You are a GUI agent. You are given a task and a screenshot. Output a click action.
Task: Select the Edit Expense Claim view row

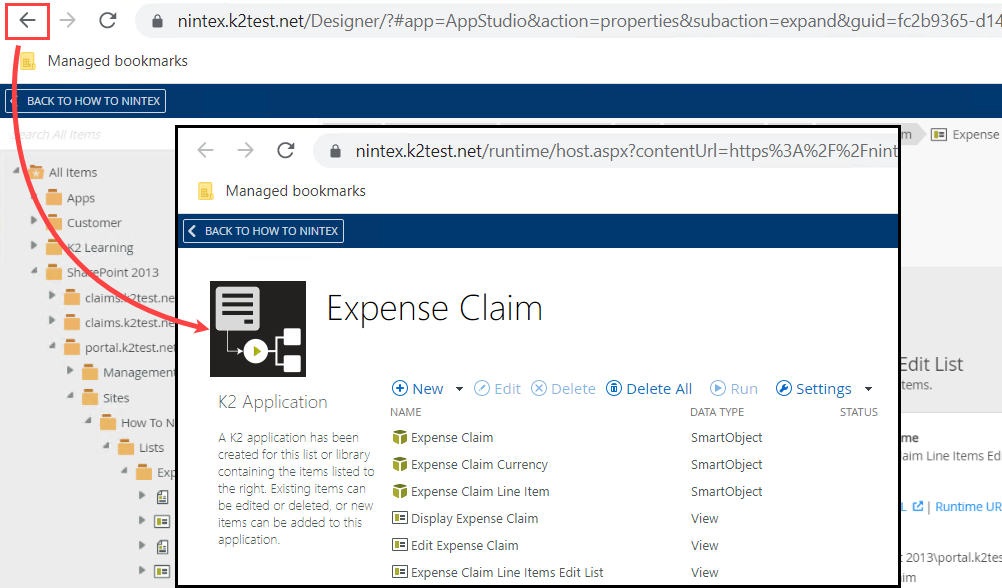point(635,545)
